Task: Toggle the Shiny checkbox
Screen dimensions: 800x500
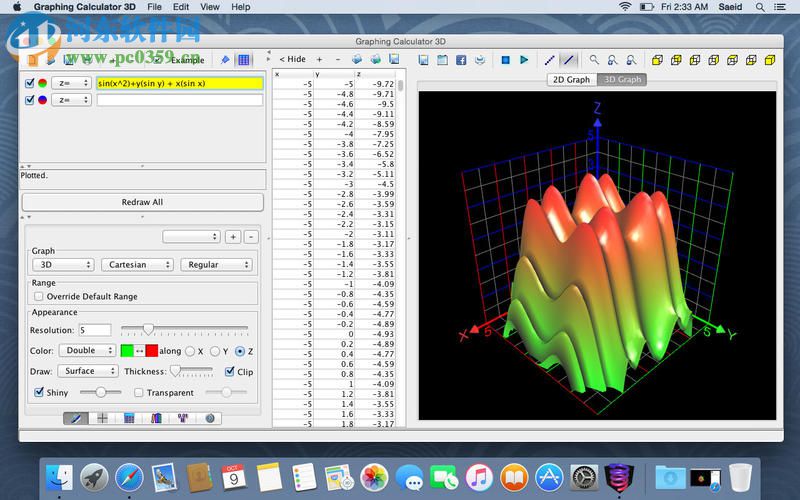Action: (x=39, y=392)
